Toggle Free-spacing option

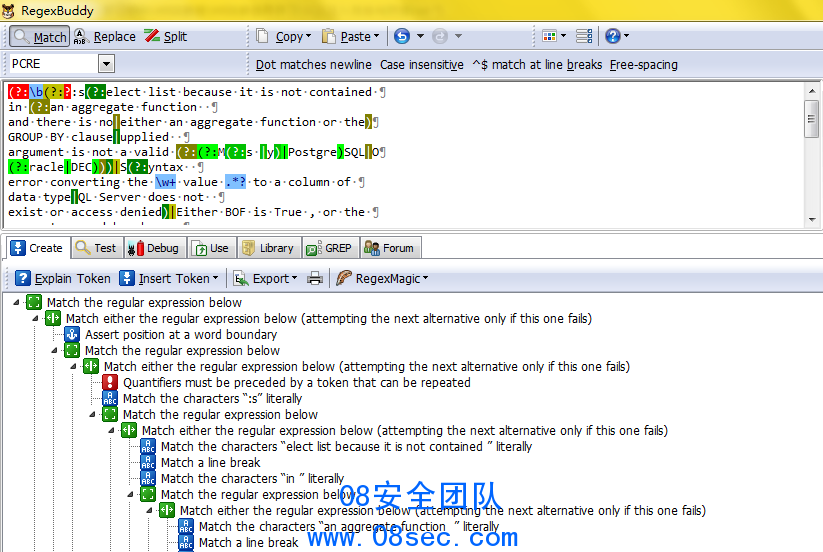pyautogui.click(x=643, y=65)
